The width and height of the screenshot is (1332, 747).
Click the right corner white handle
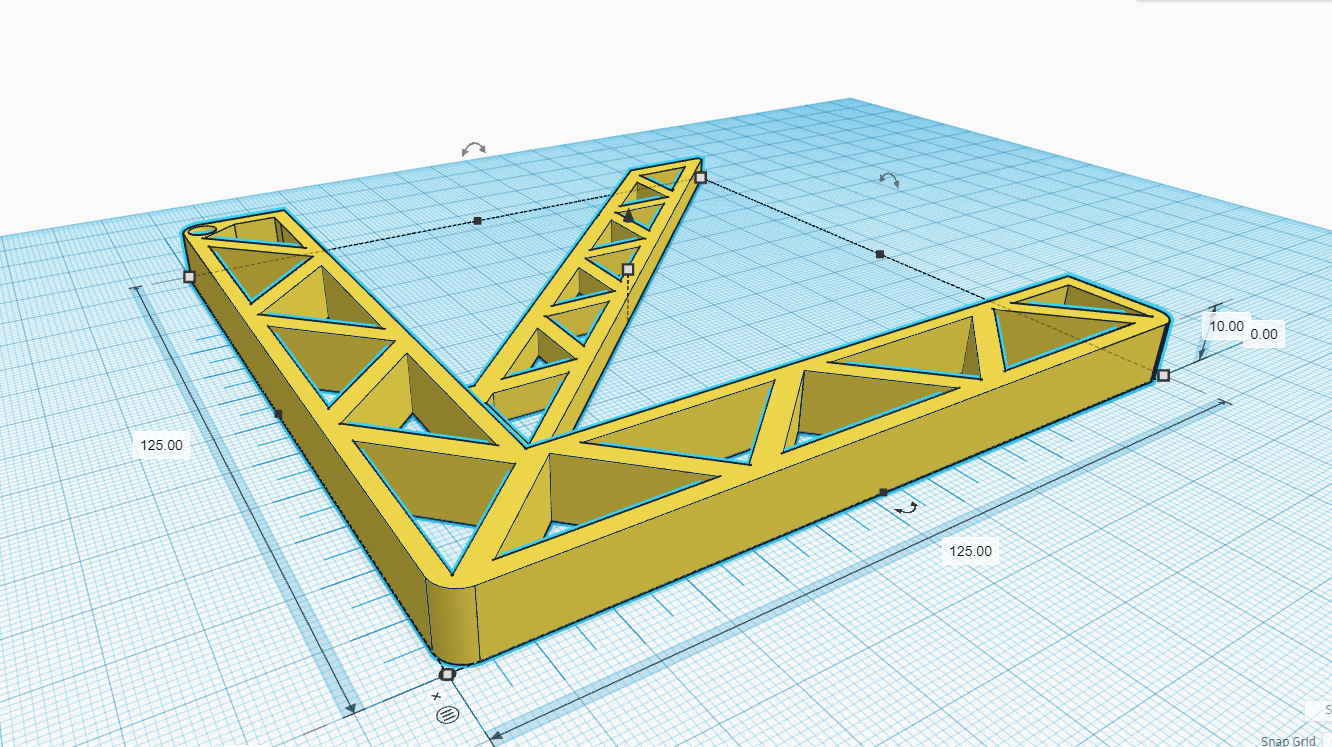pyautogui.click(x=1163, y=375)
